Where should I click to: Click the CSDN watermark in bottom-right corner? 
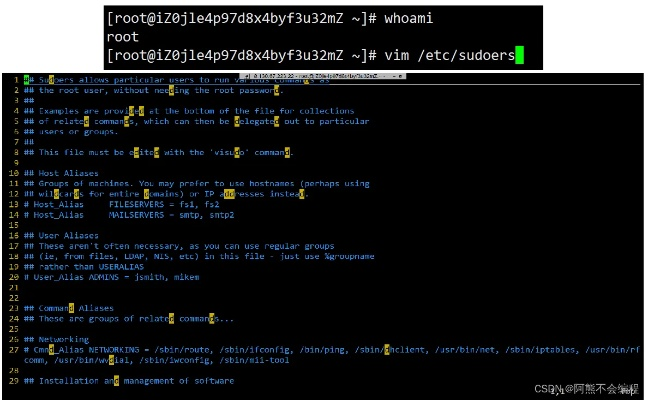tap(585, 388)
